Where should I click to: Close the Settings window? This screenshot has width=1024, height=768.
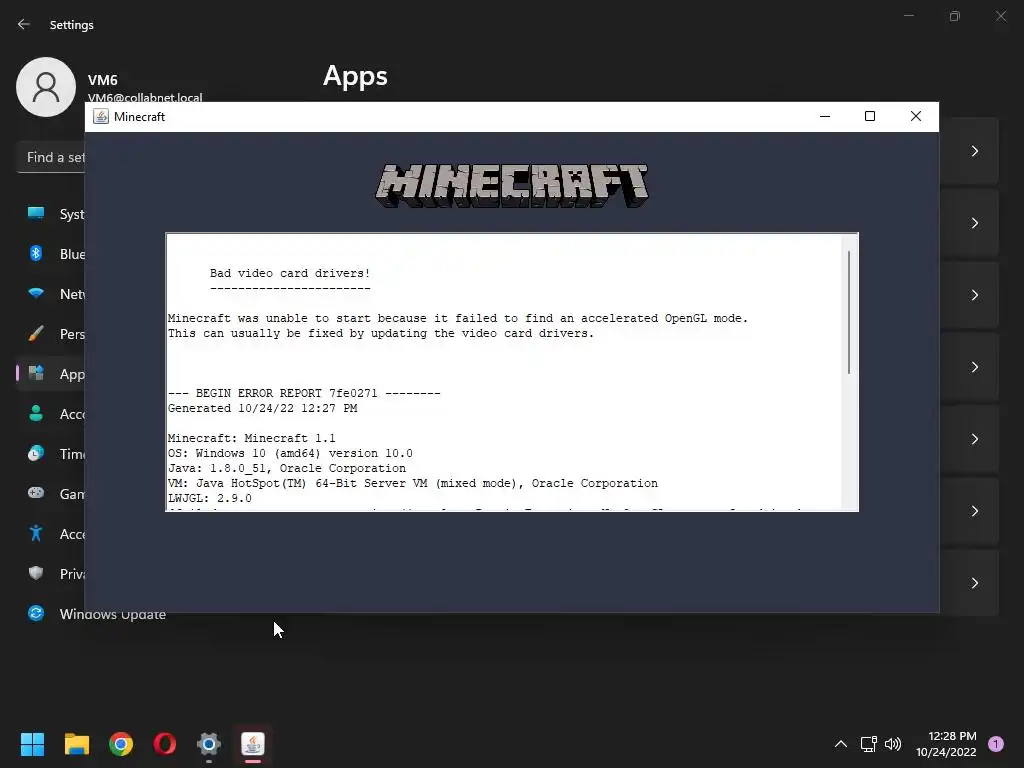click(x=1000, y=16)
